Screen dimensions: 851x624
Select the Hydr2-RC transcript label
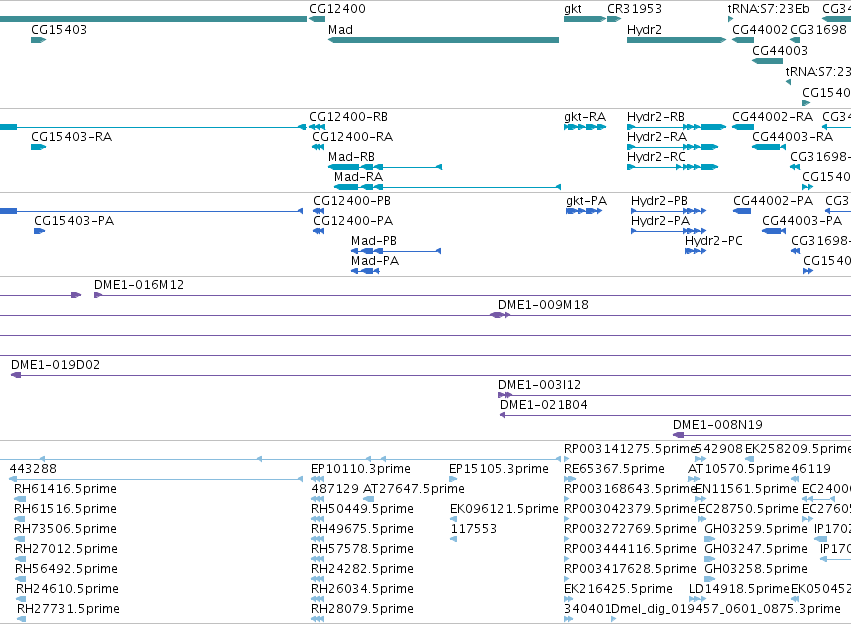pos(656,157)
